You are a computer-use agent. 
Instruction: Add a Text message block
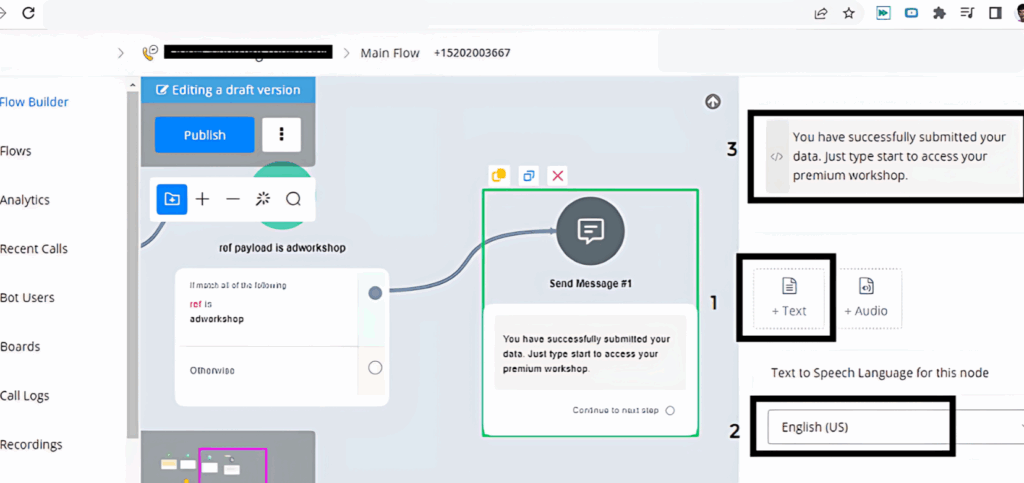coord(788,297)
